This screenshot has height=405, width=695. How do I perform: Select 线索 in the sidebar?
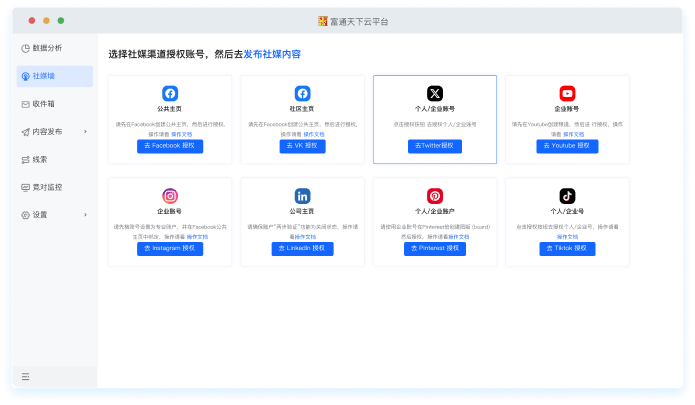(x=40, y=159)
